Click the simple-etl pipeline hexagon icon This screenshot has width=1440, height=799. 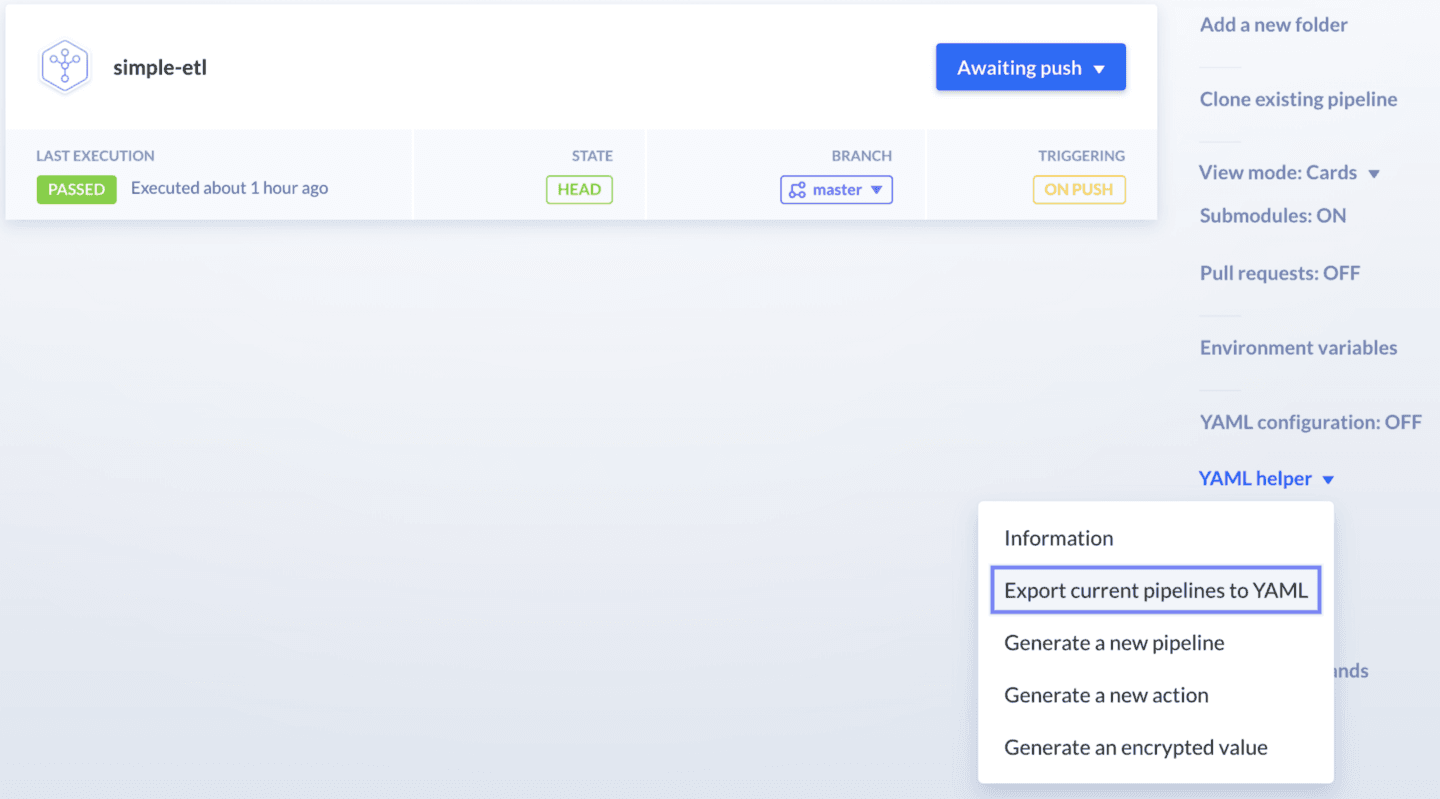click(x=64, y=66)
